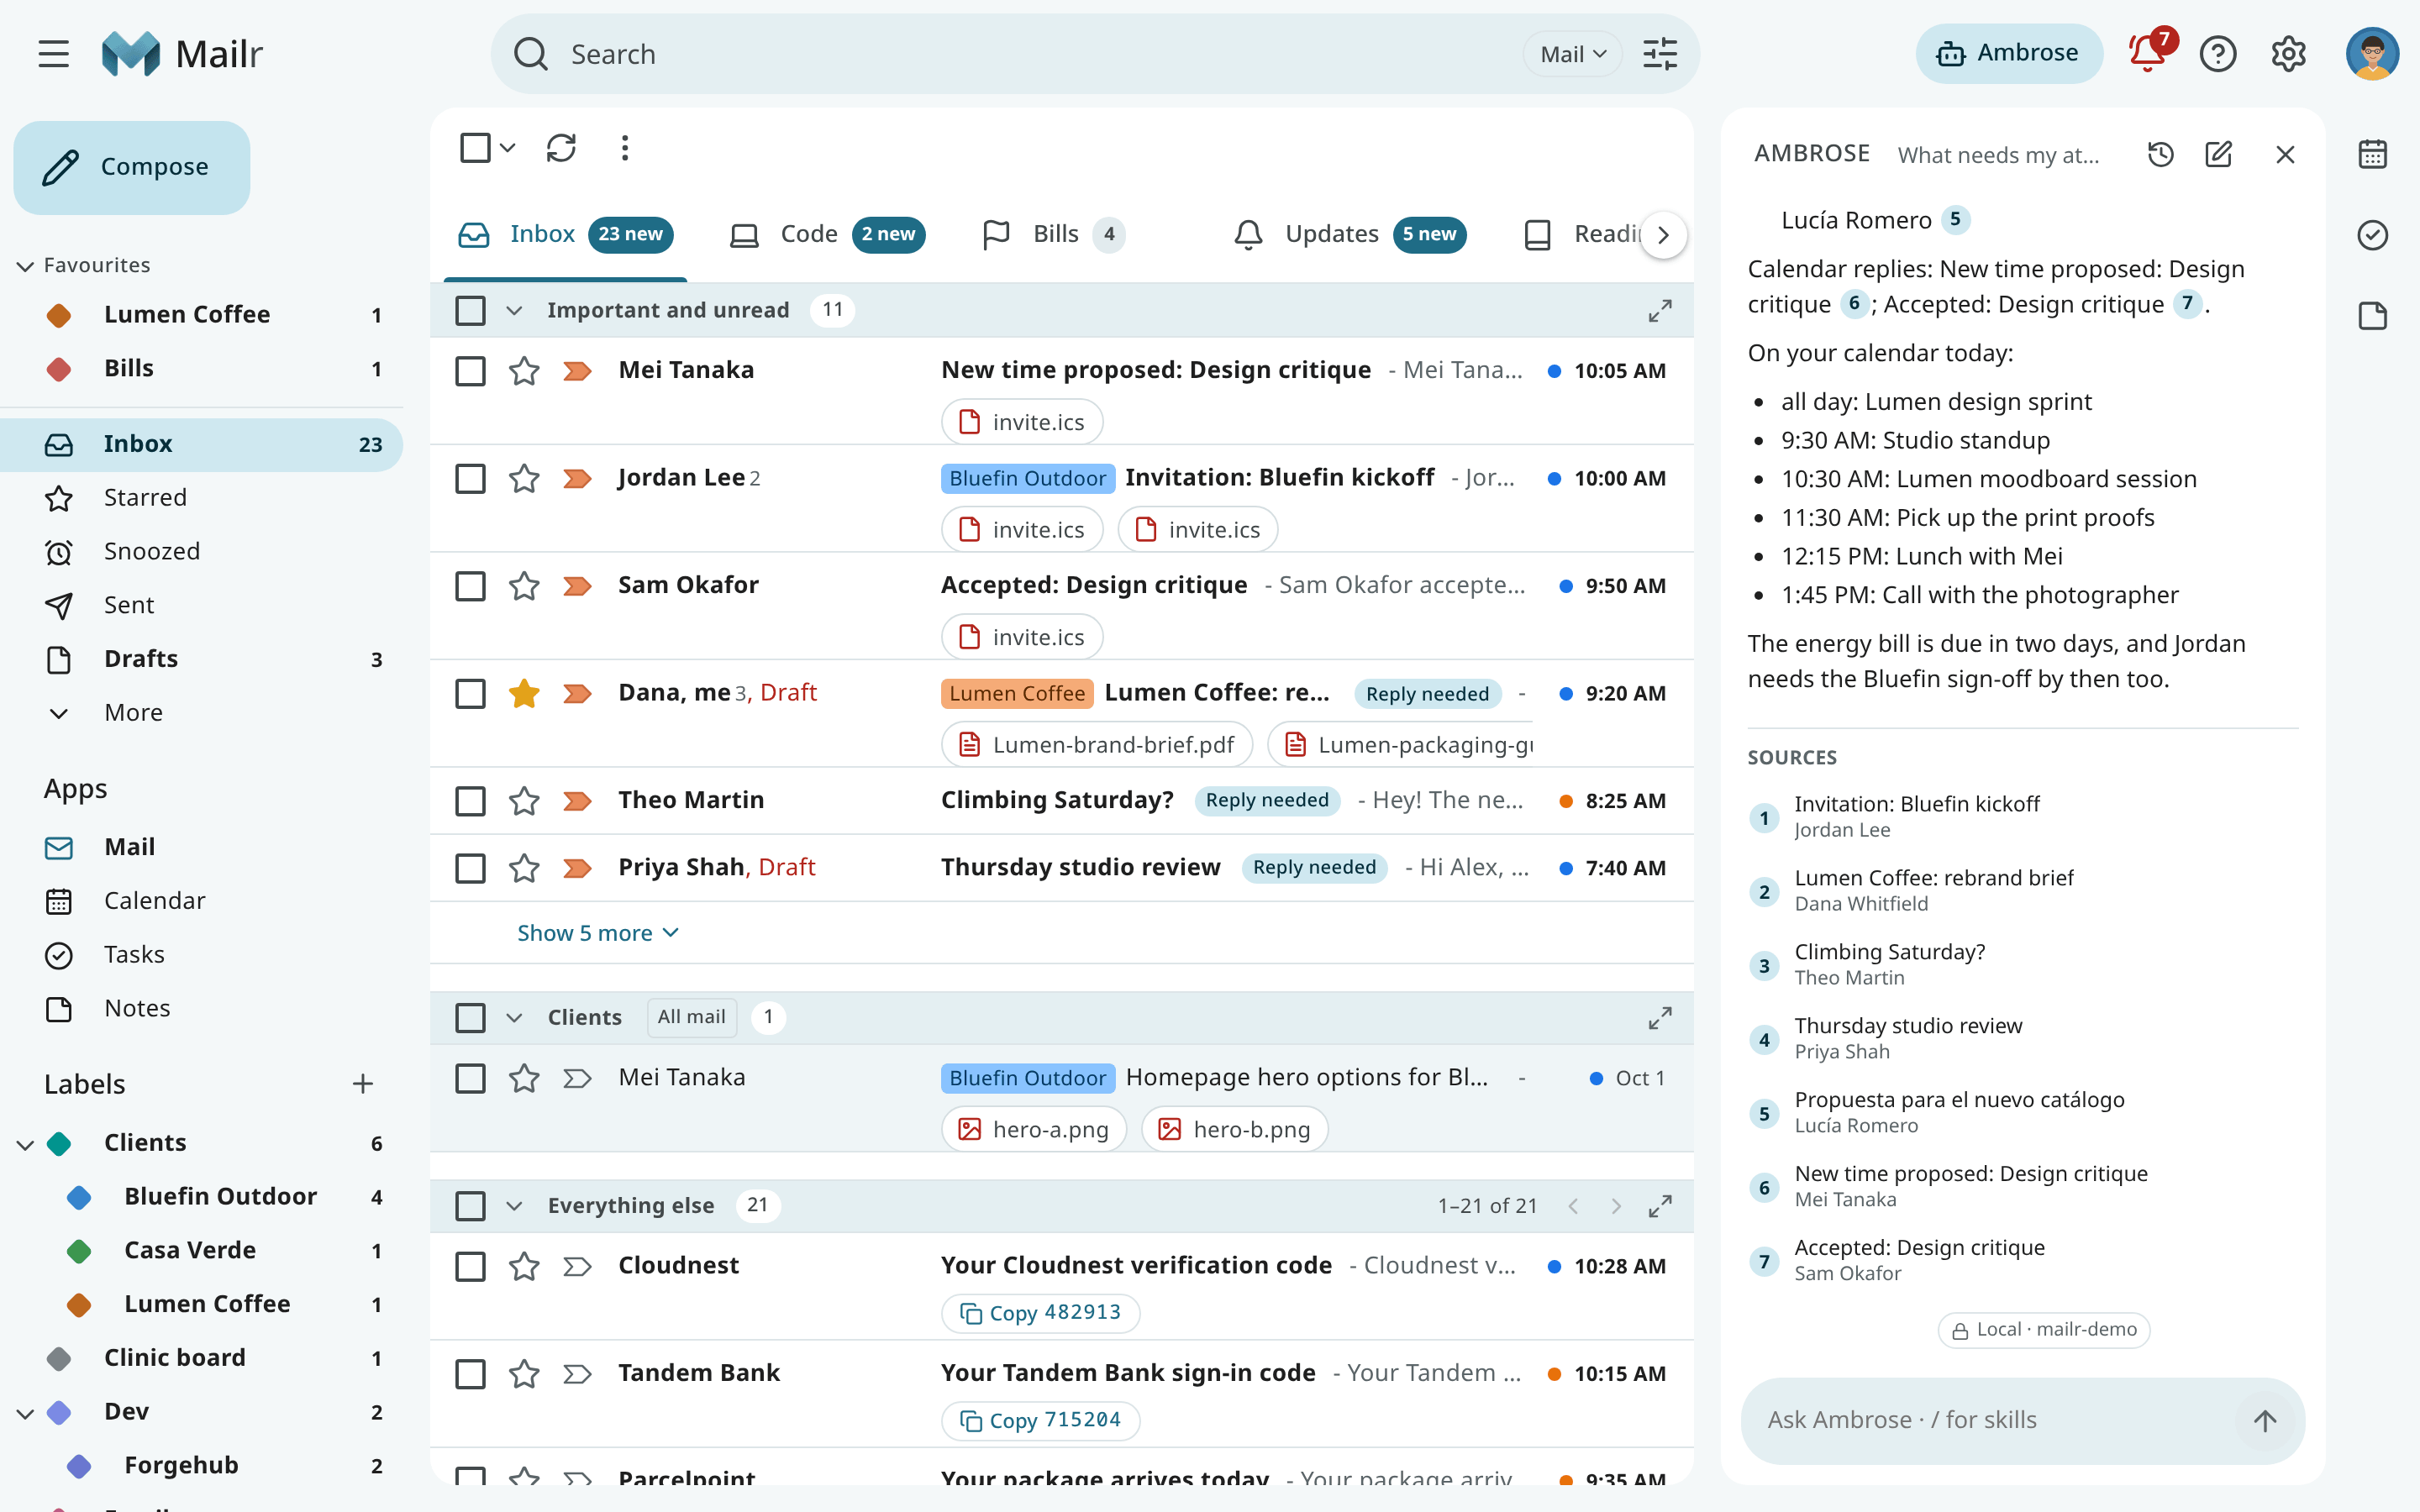Select the Sam Okafor email checkbox

pyautogui.click(x=470, y=586)
